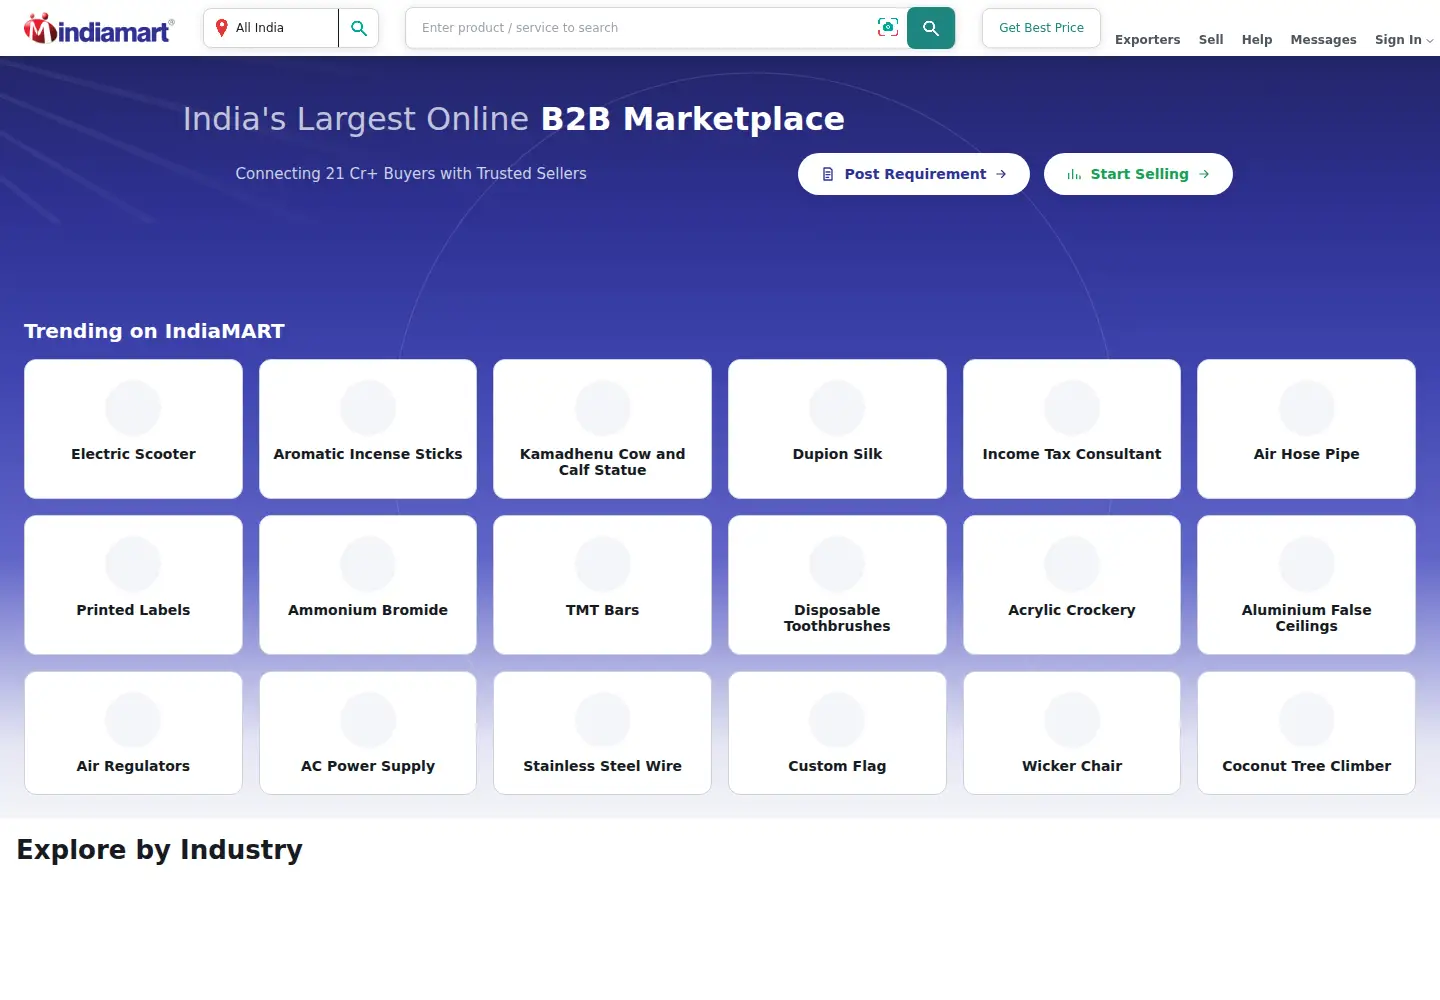The height and width of the screenshot is (1000, 1440).
Task: Expand the Sign In dropdown
Action: click(1404, 40)
